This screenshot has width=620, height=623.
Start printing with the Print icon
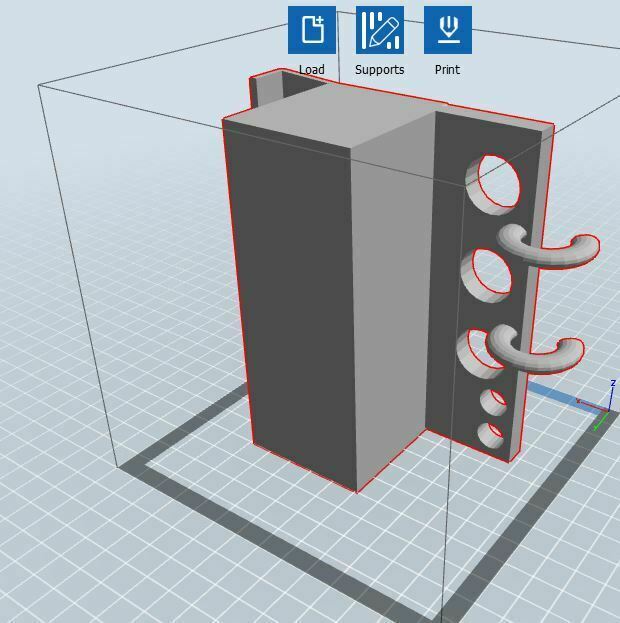[448, 30]
